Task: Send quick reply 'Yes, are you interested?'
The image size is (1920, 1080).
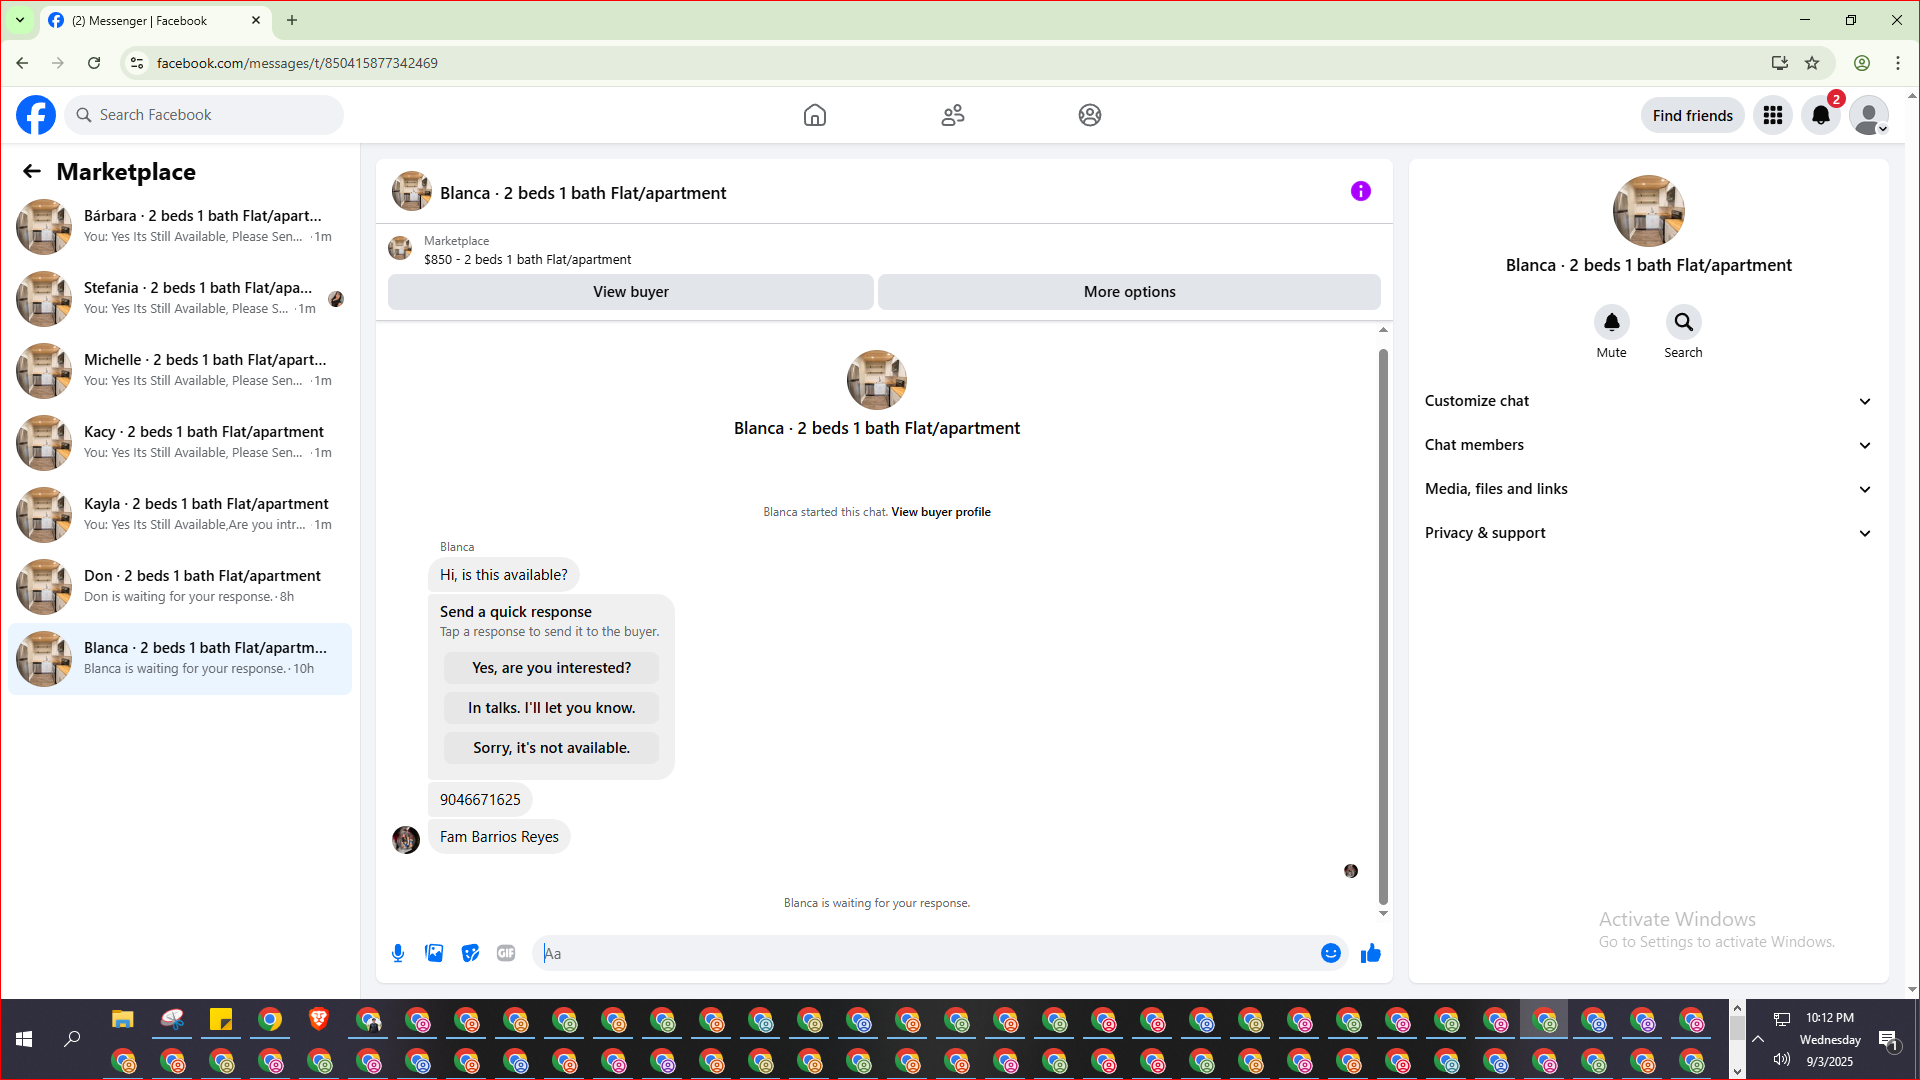Action: pyautogui.click(x=551, y=668)
